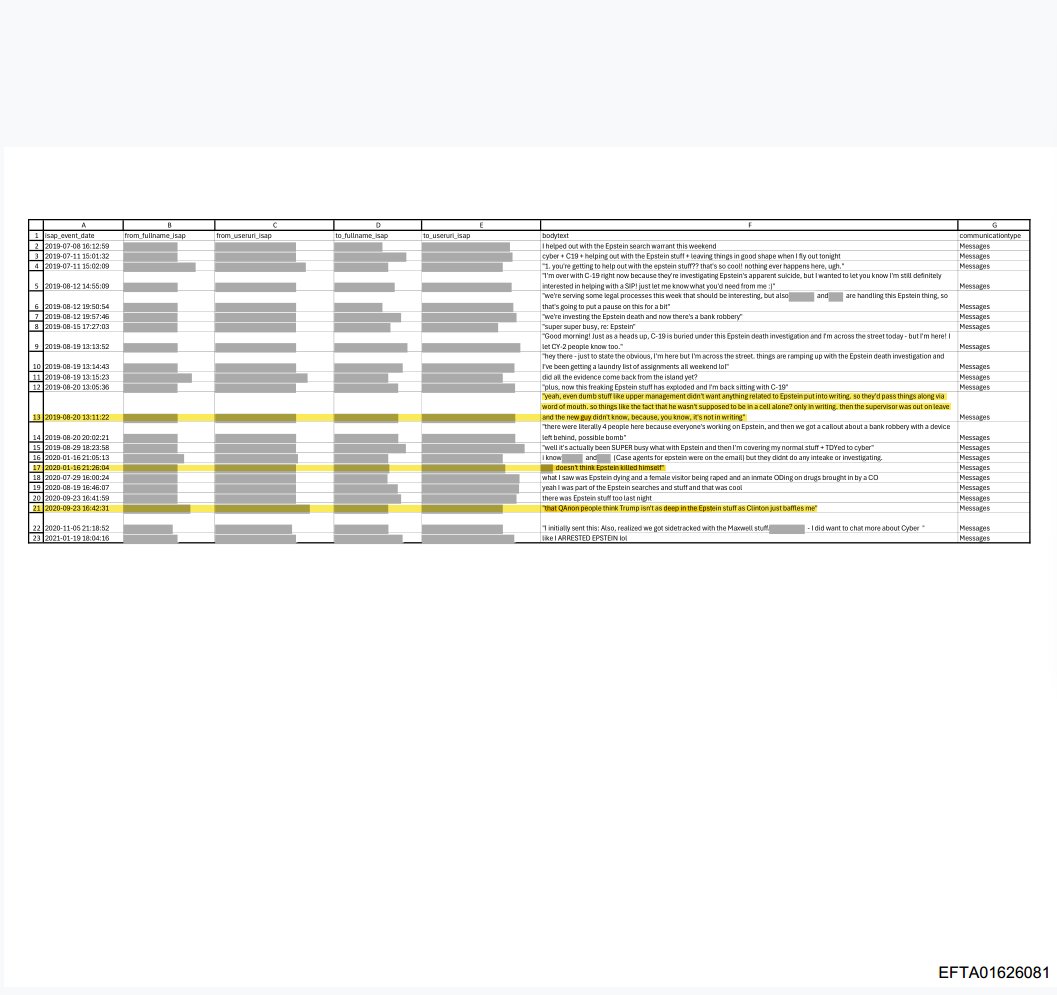This screenshot has width=1057, height=995.
Task: Click the to_fullname_isap header cell
Action: tap(378, 236)
